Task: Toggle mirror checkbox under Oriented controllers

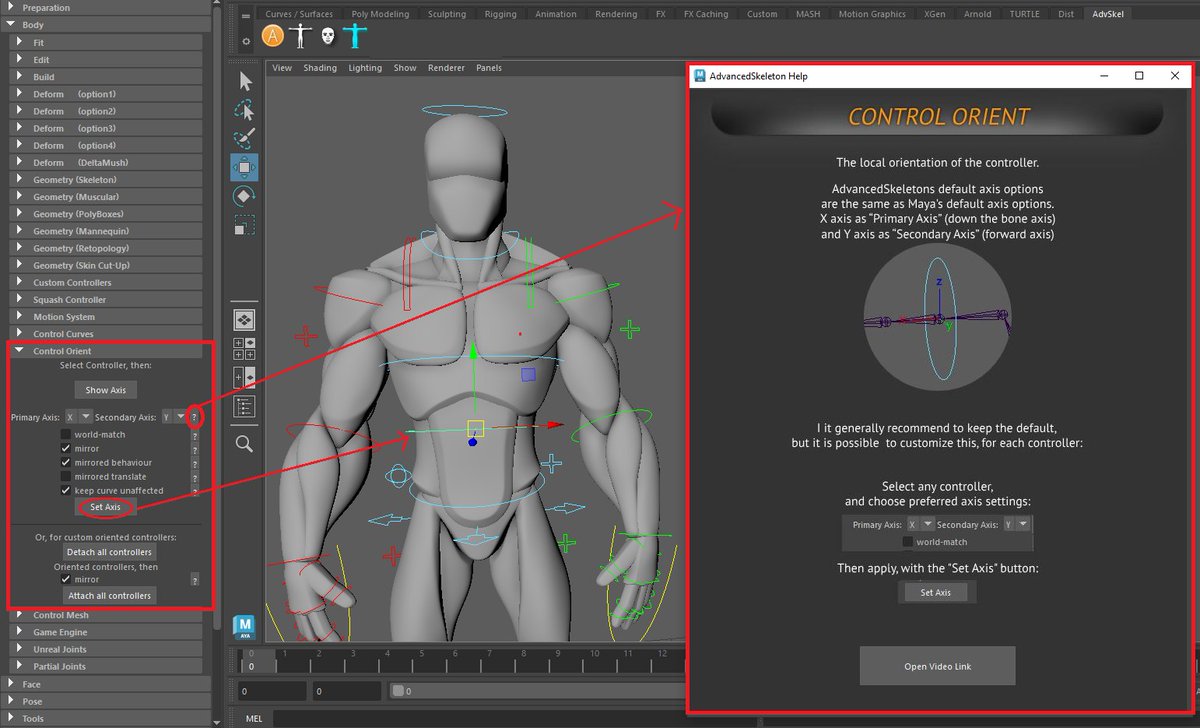Action: click(66, 579)
